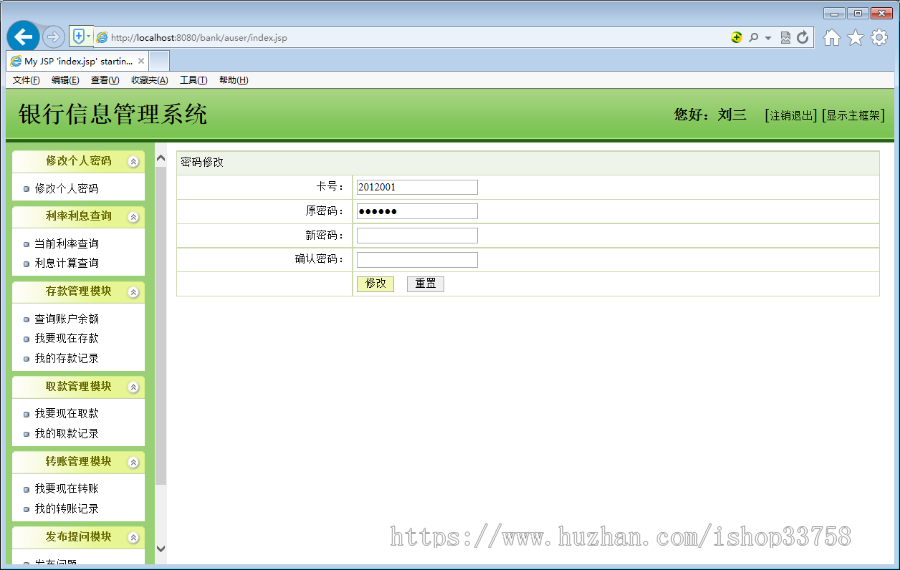Open browser Tools gear icon
The width and height of the screenshot is (900, 570).
click(x=879, y=38)
